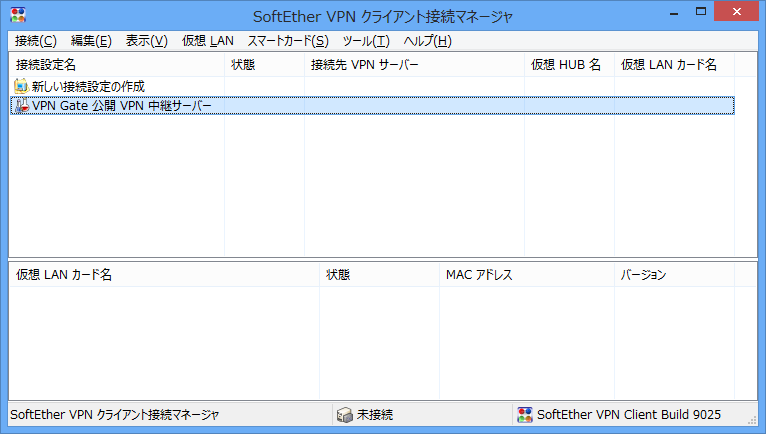The height and width of the screenshot is (434, 766).
Task: Click the SoftEther app icon in title bar
Action: pyautogui.click(x=18, y=15)
